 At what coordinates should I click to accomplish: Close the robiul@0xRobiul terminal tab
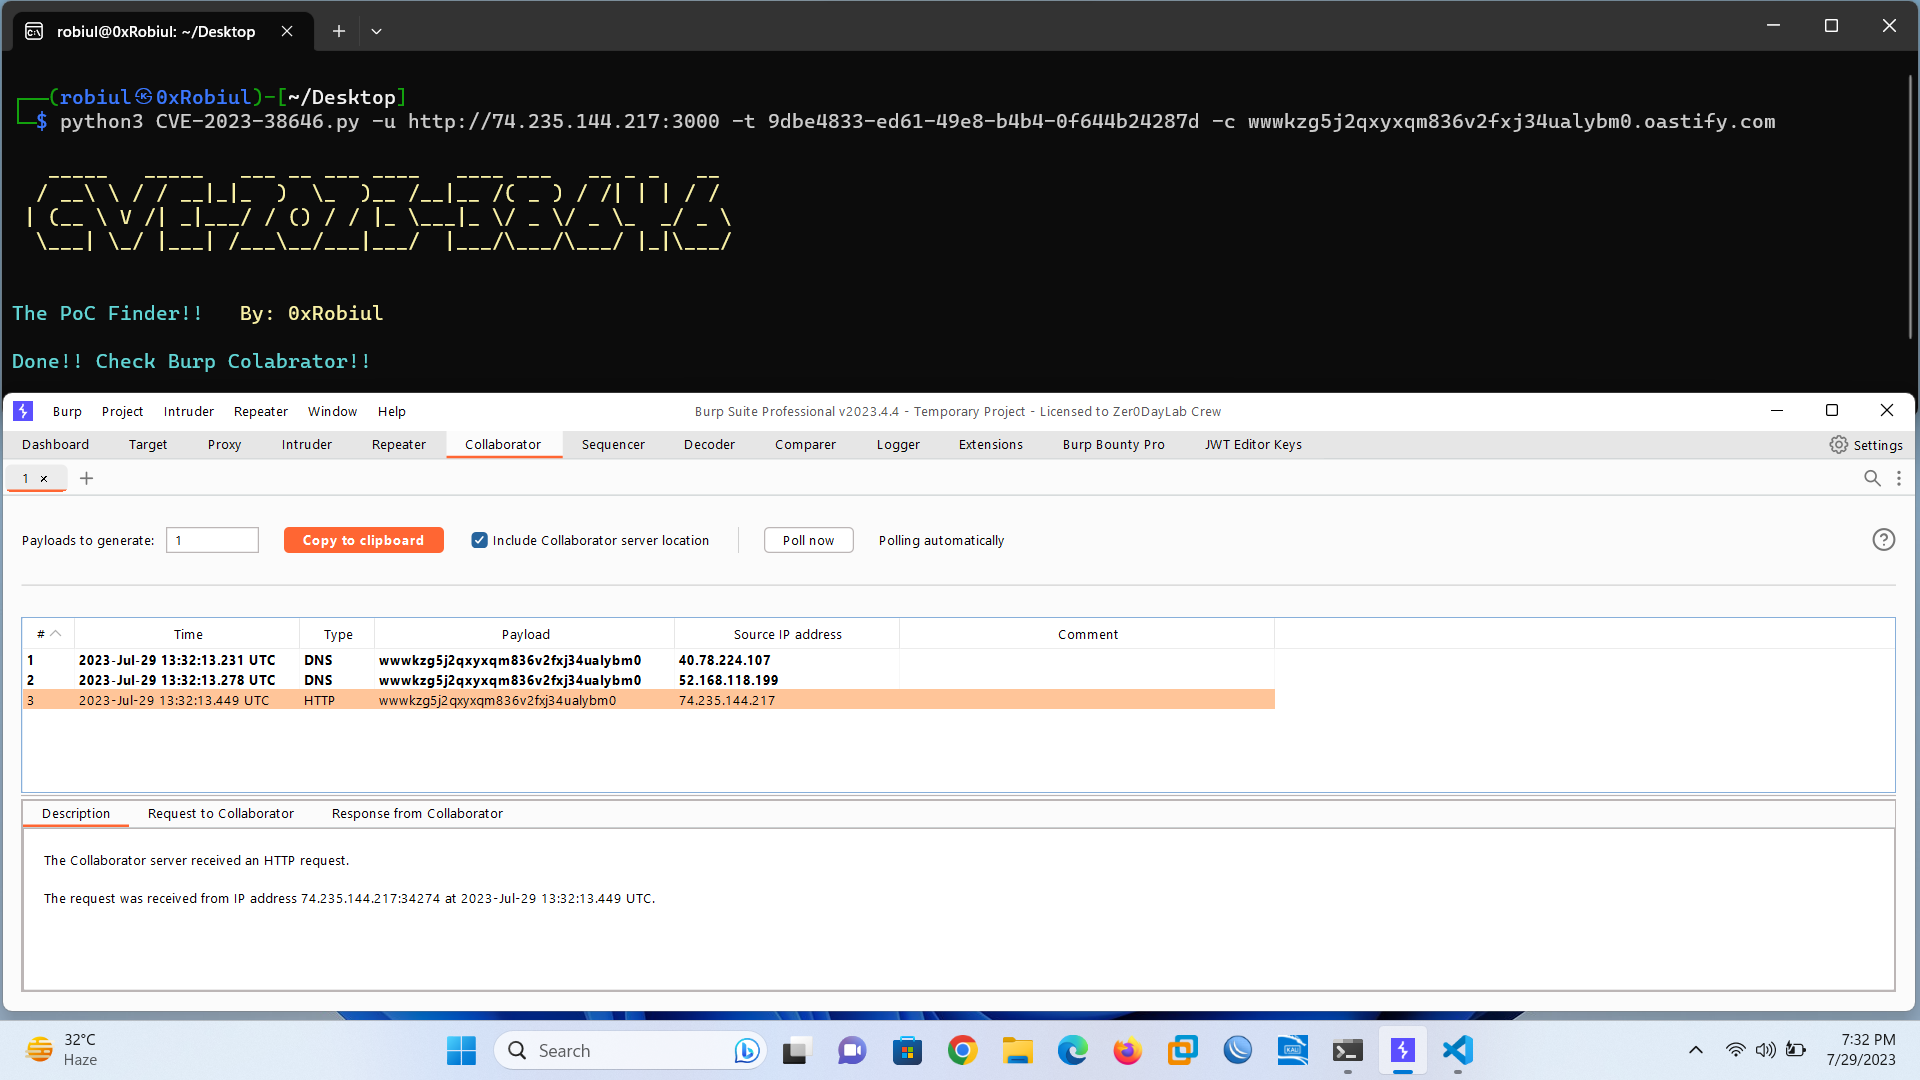click(287, 31)
